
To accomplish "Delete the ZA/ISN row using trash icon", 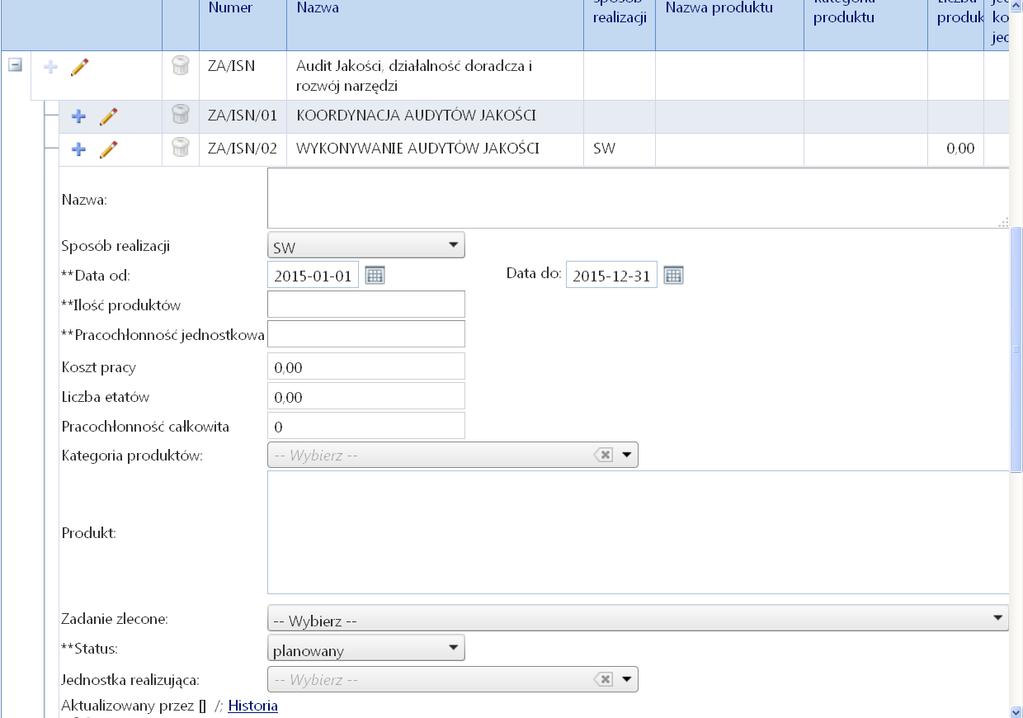I will click(180, 65).
